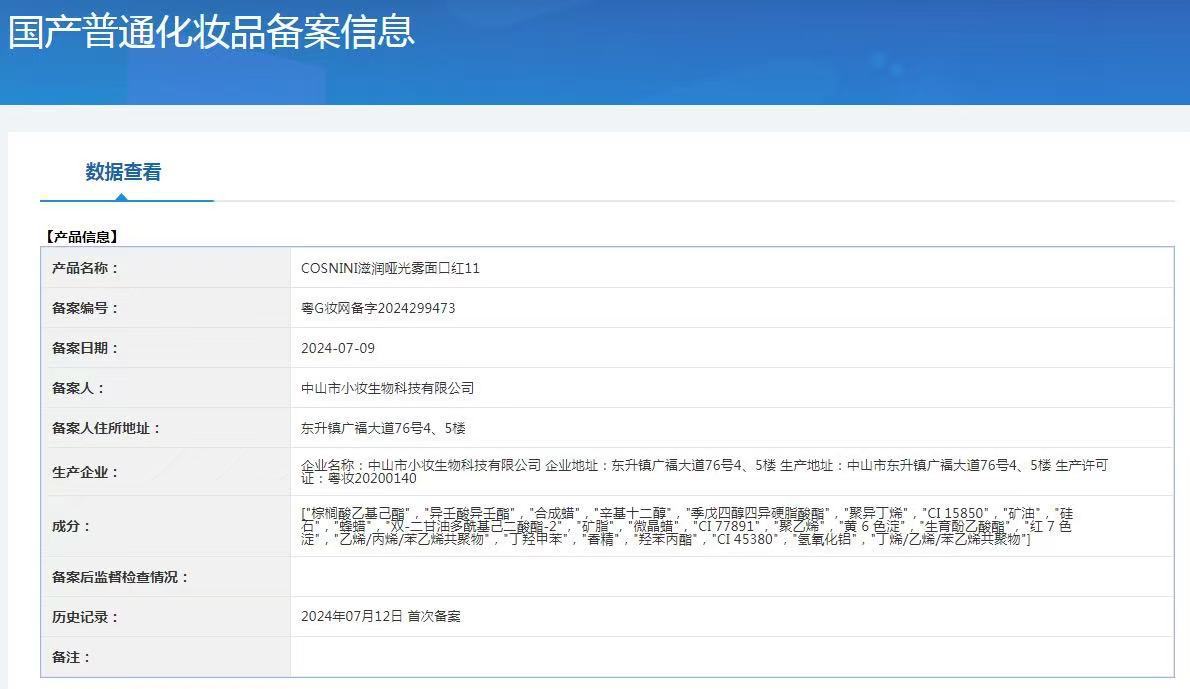Image resolution: width=1190 pixels, height=689 pixels.
Task: Select the ingredient list text
Action: click(x=687, y=526)
